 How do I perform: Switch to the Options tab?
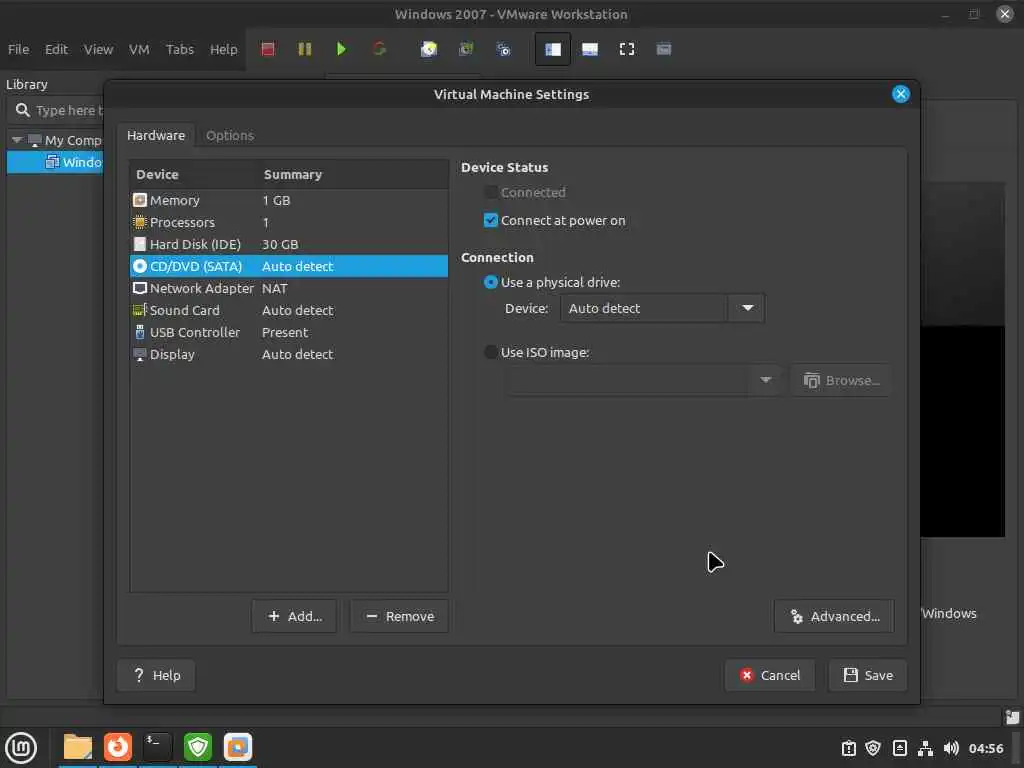(x=230, y=135)
